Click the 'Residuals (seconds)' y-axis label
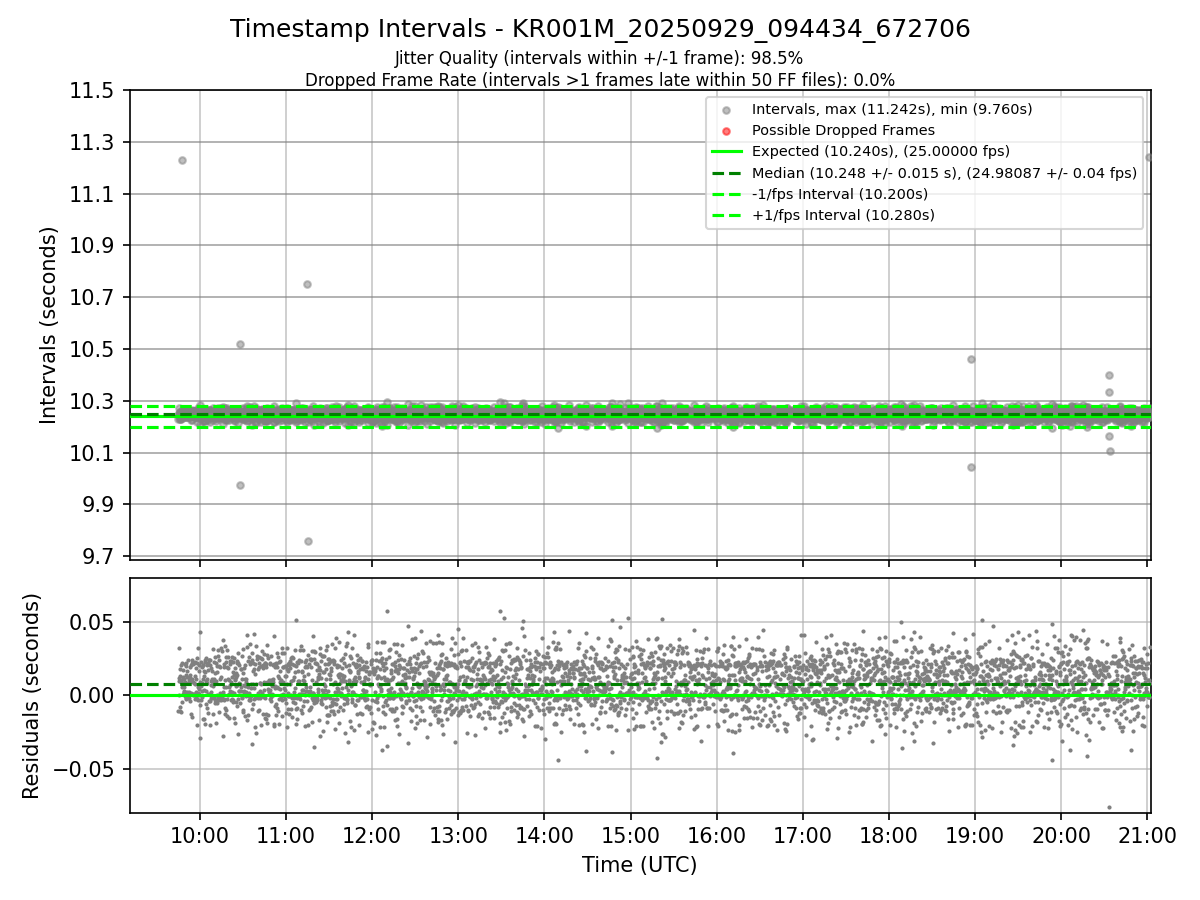The width and height of the screenshot is (1200, 900). pos(31,696)
